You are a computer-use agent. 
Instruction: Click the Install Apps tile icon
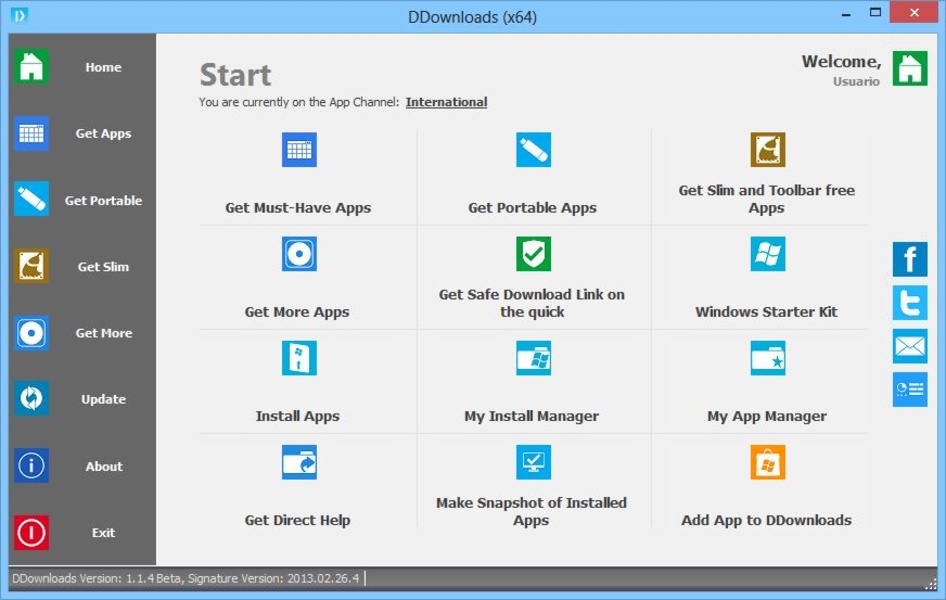click(299, 358)
